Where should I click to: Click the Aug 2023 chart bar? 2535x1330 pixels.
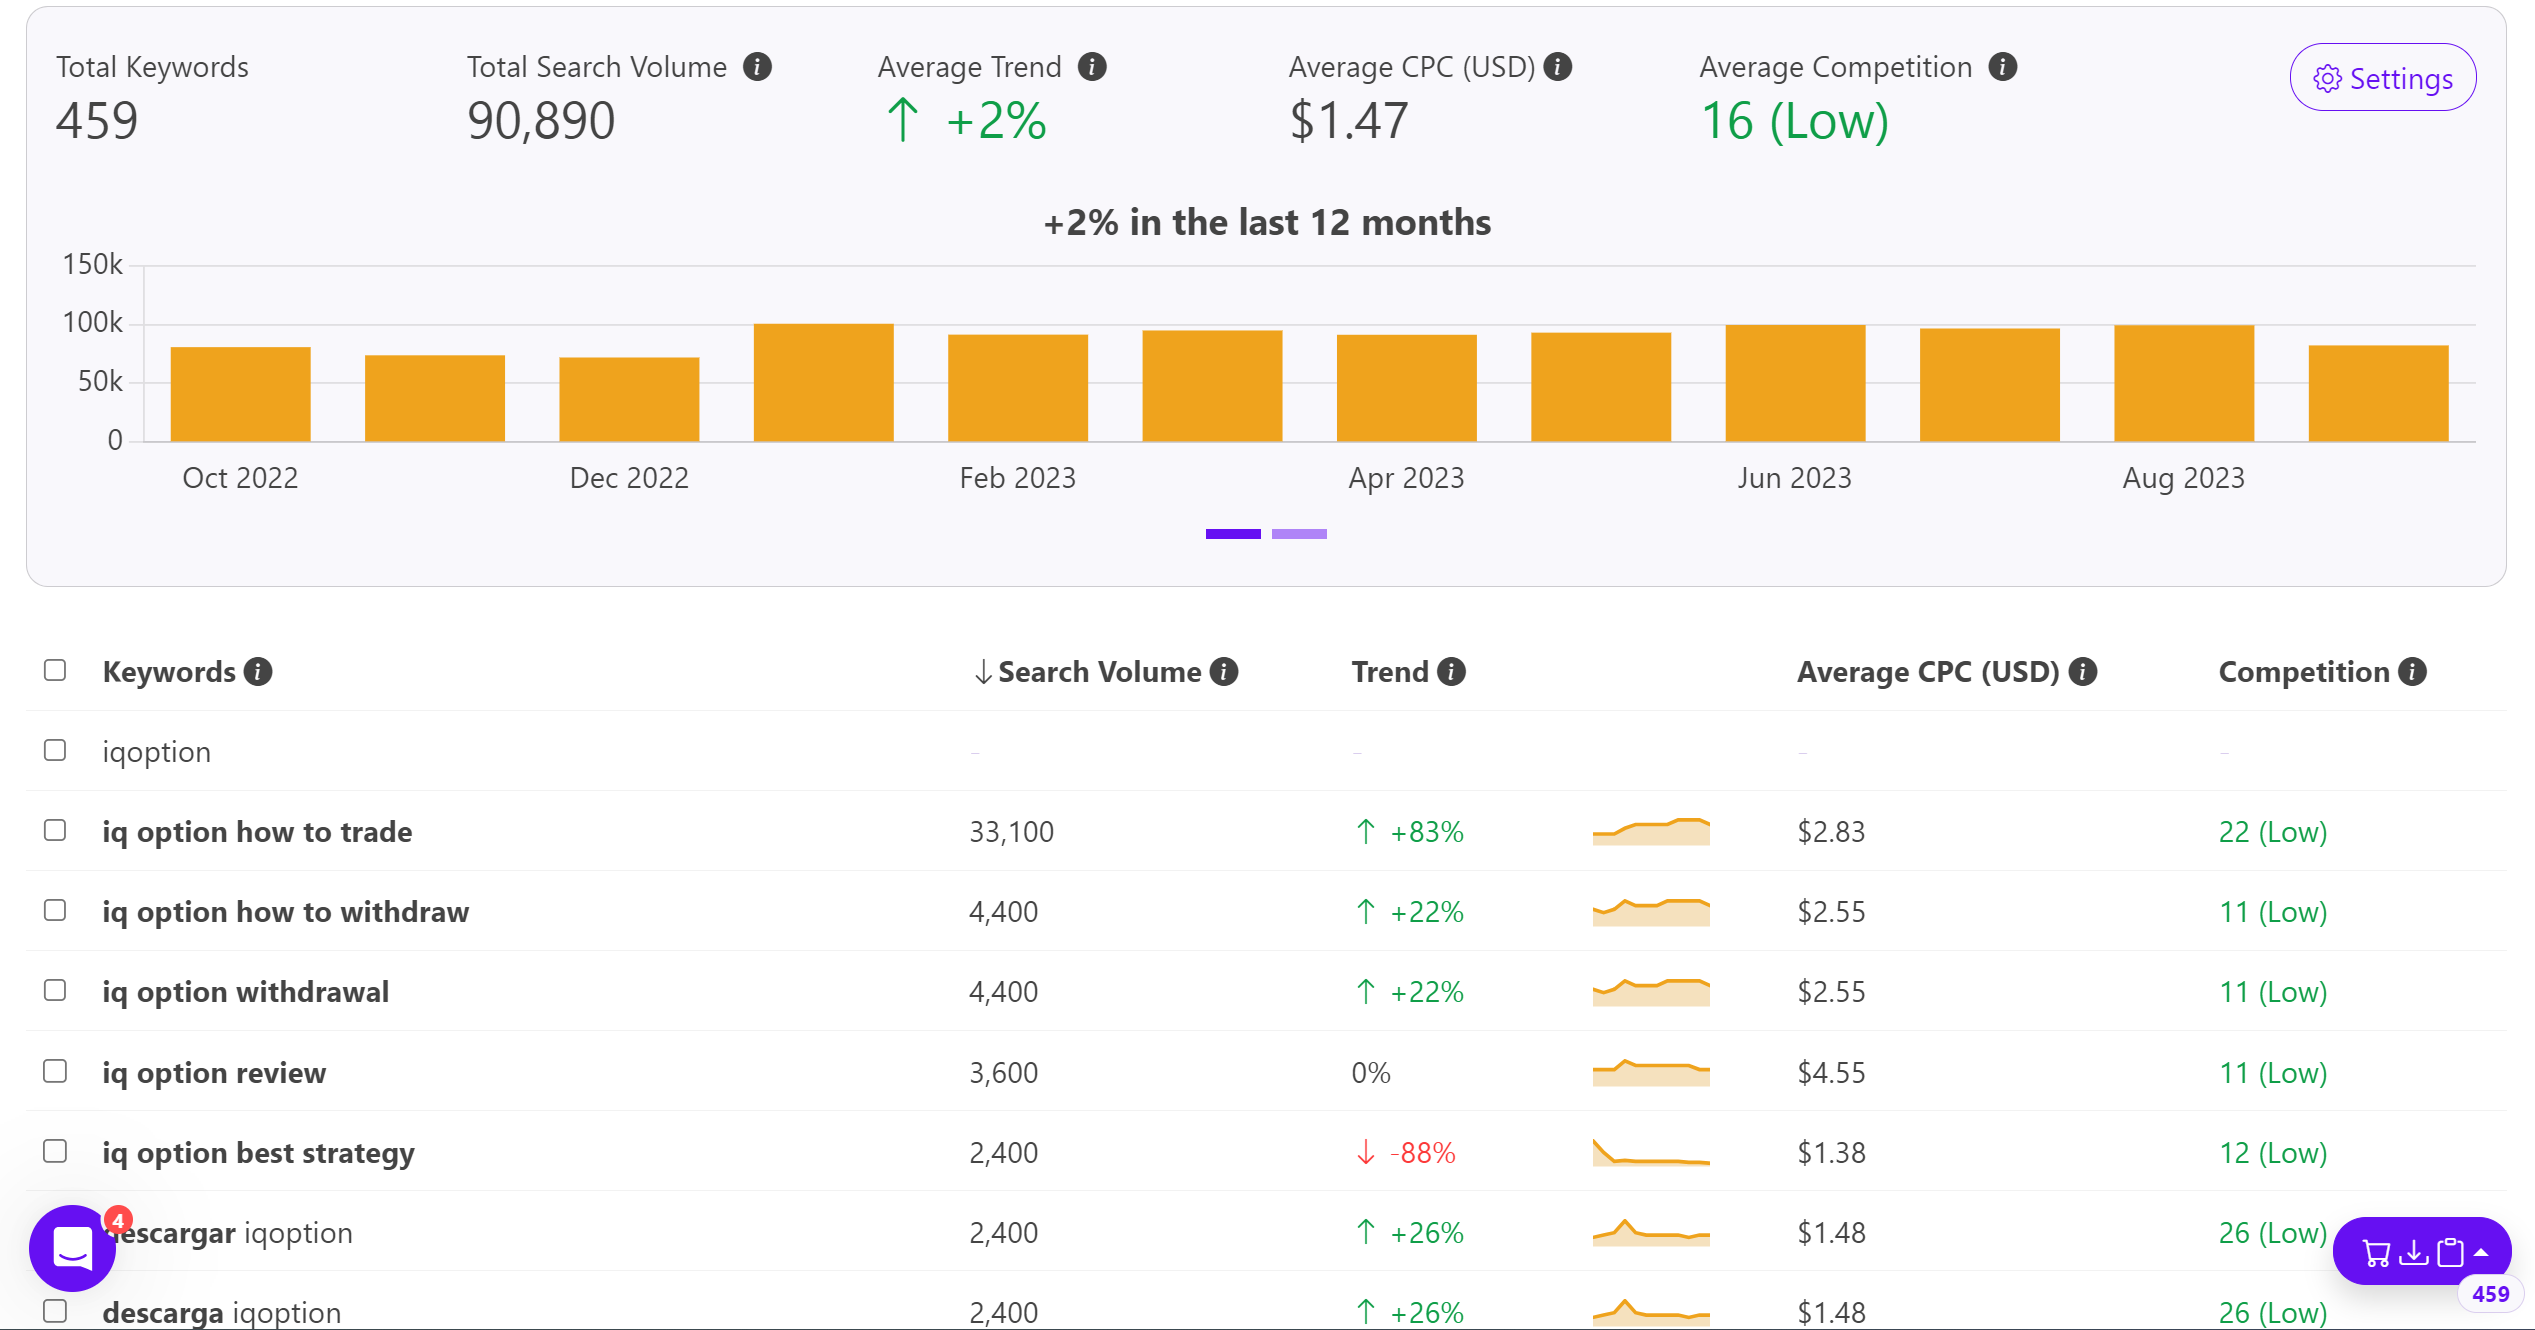click(x=2184, y=383)
